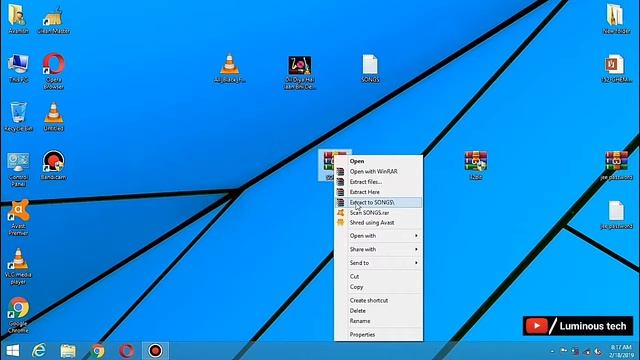Select the Recycle Bin icon
This screenshot has width=640, height=360.
click(x=18, y=117)
